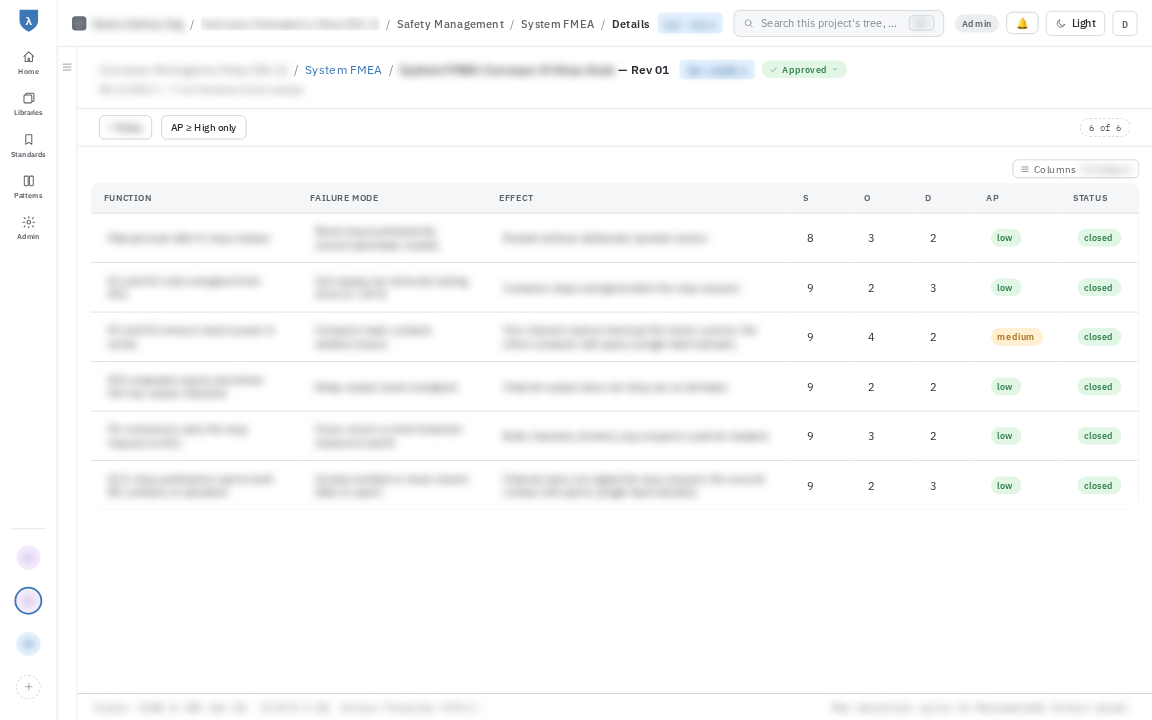Click the lambda shield logo
Image resolution: width=1152 pixels, height=720 pixels.
pyautogui.click(x=28, y=21)
